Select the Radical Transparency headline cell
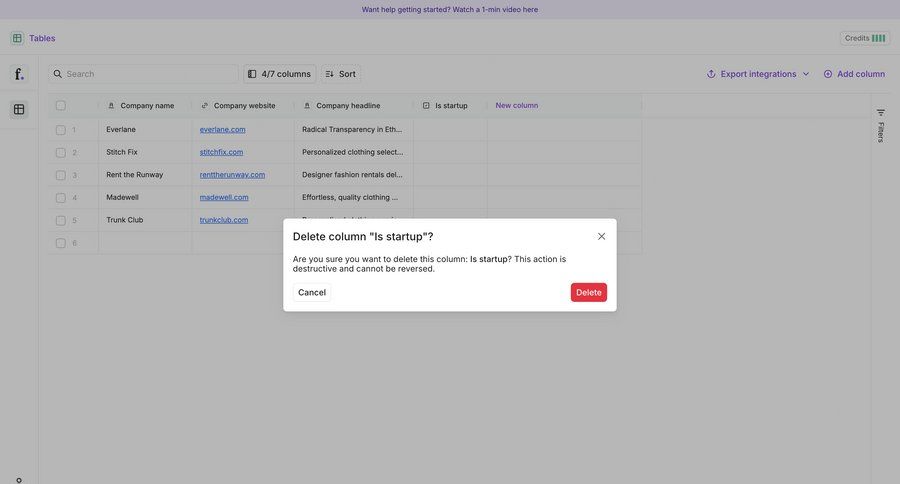 tap(354, 130)
